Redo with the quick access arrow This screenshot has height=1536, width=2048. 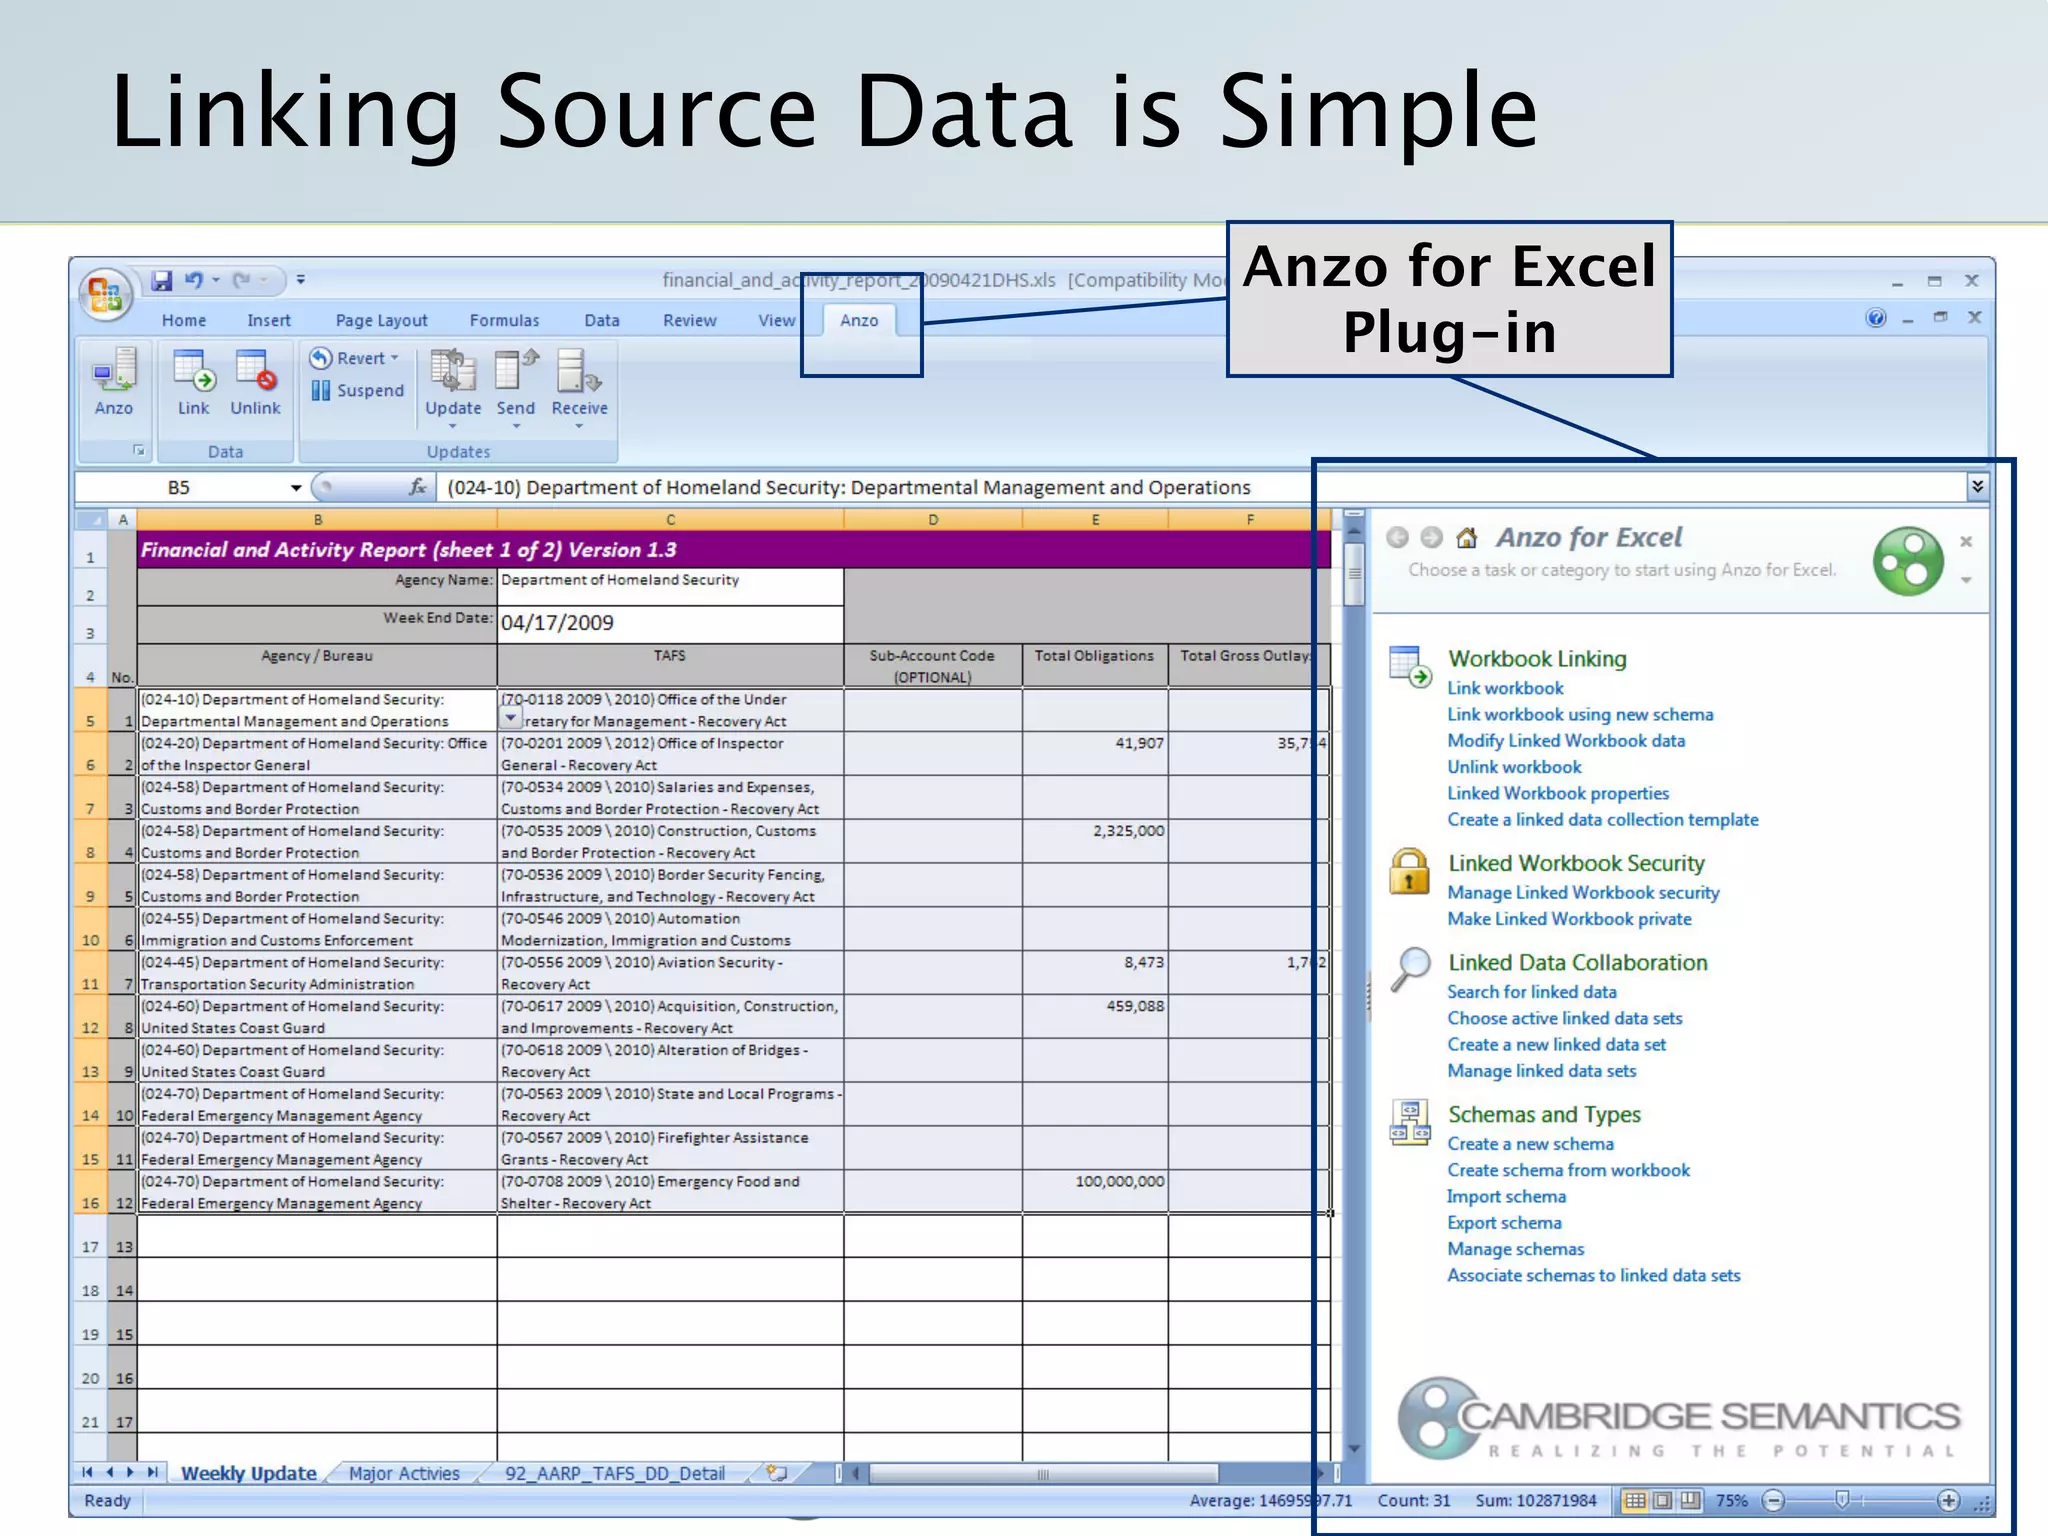(242, 281)
